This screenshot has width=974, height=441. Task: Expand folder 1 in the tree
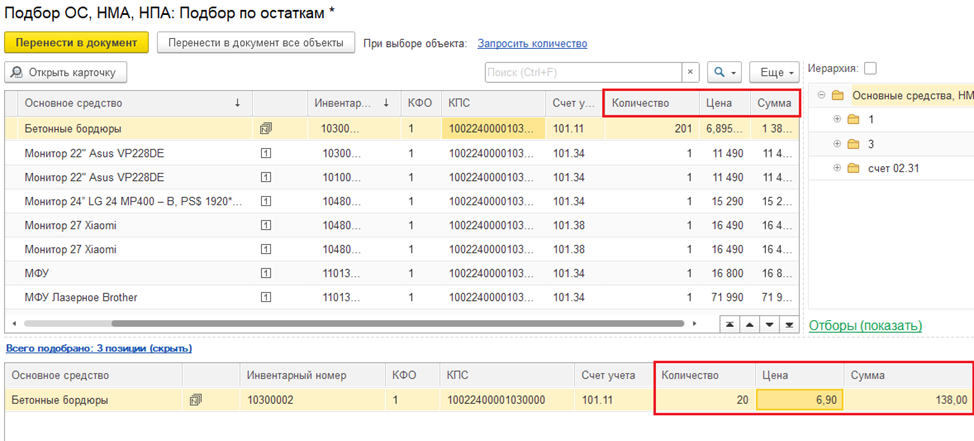pos(837,119)
